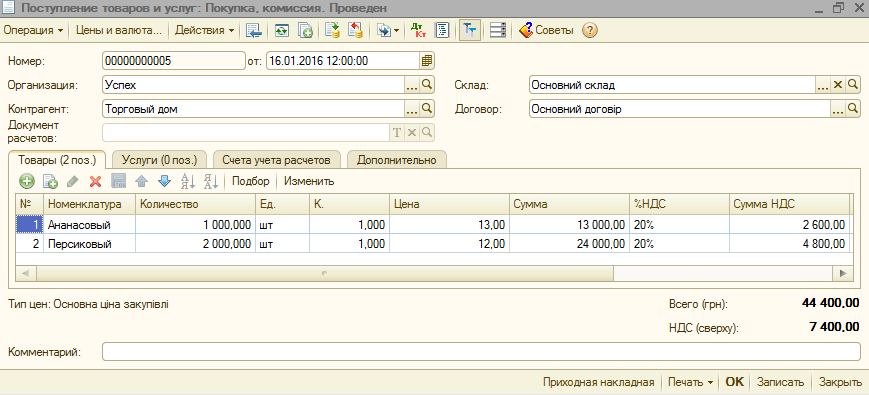Click the left scroll arrow of the table
This screenshot has height=395, width=869.
pos(26,273)
